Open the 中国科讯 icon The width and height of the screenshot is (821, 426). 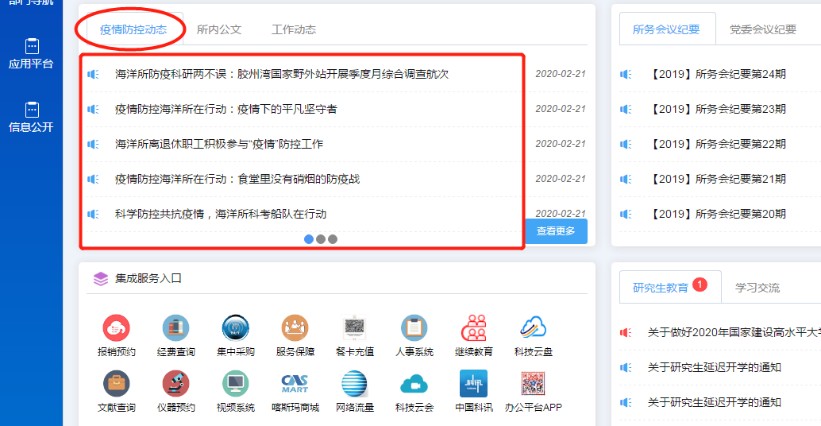[473, 385]
